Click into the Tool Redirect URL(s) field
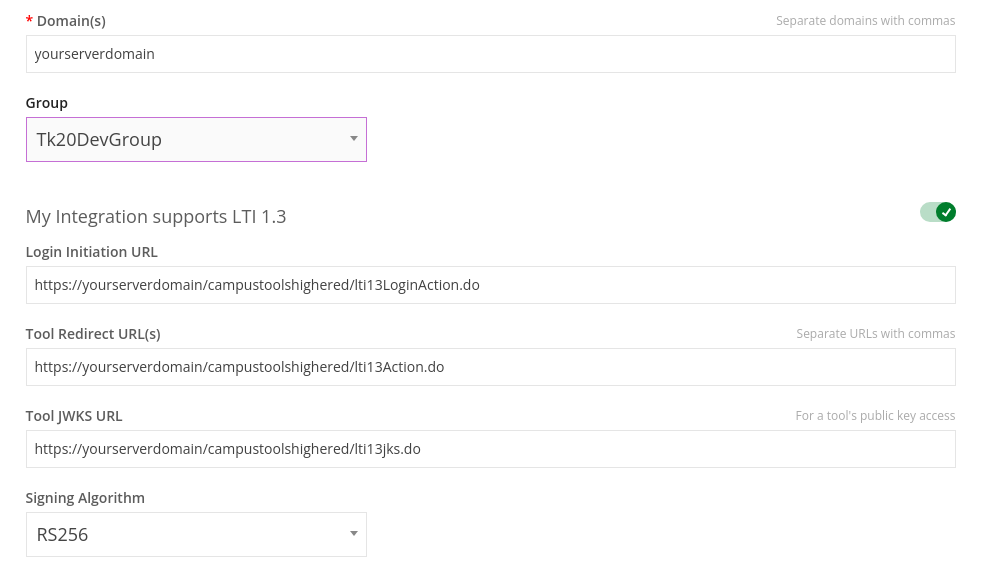The image size is (994, 567). pyautogui.click(x=491, y=367)
